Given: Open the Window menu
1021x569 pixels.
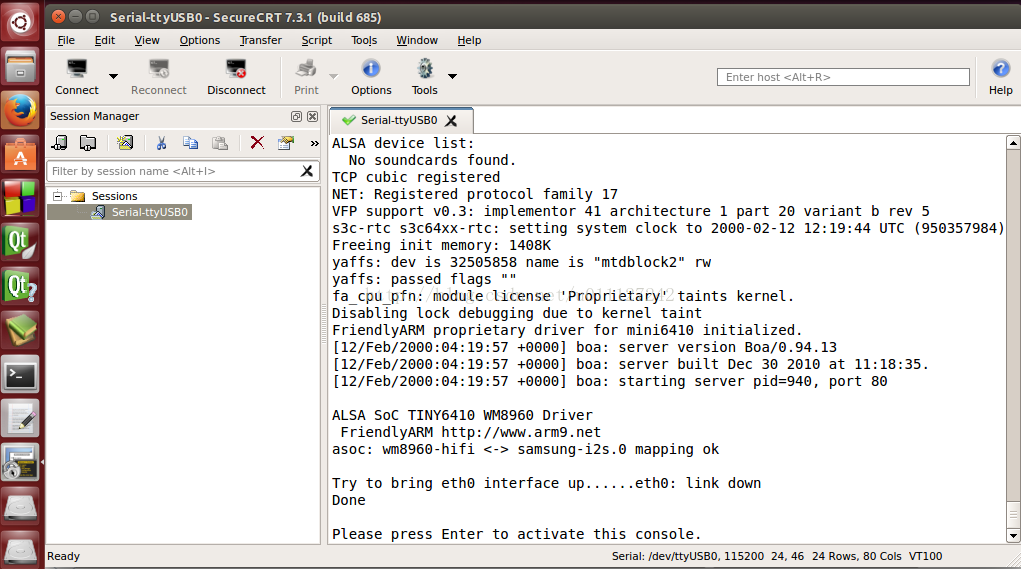Looking at the screenshot, I should coord(417,40).
